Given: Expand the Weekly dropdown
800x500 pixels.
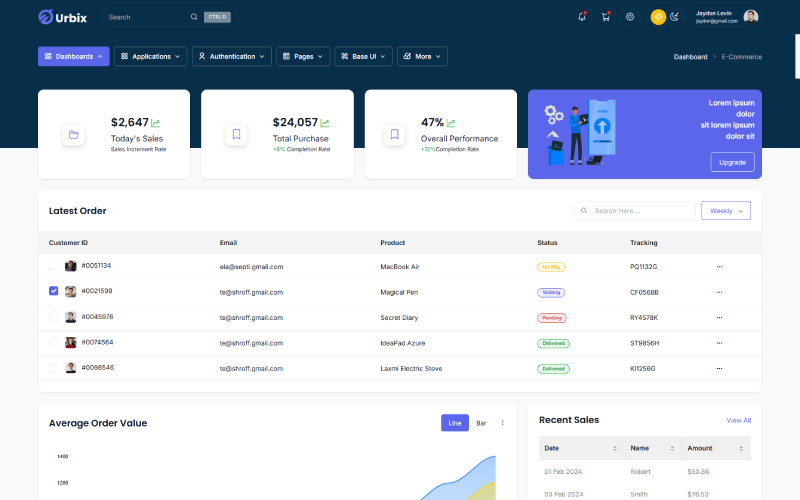Looking at the screenshot, I should [726, 211].
